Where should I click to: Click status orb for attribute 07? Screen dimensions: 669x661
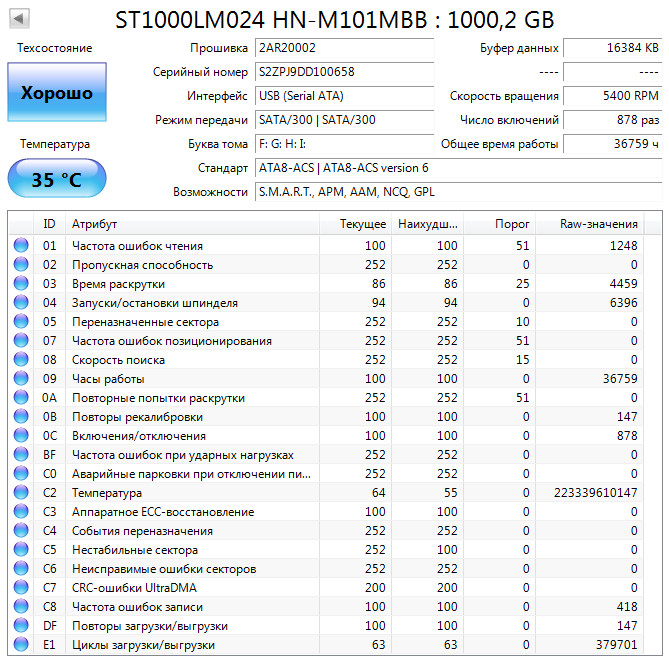[21, 341]
